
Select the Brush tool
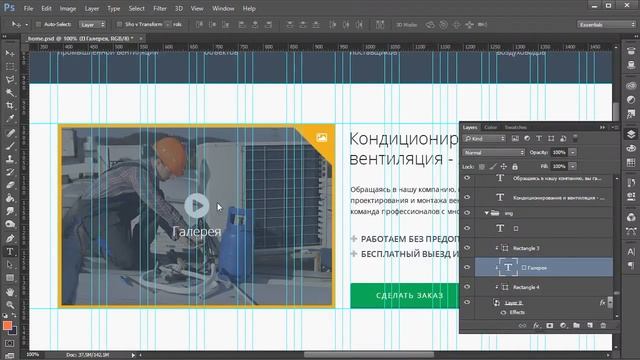[10, 146]
